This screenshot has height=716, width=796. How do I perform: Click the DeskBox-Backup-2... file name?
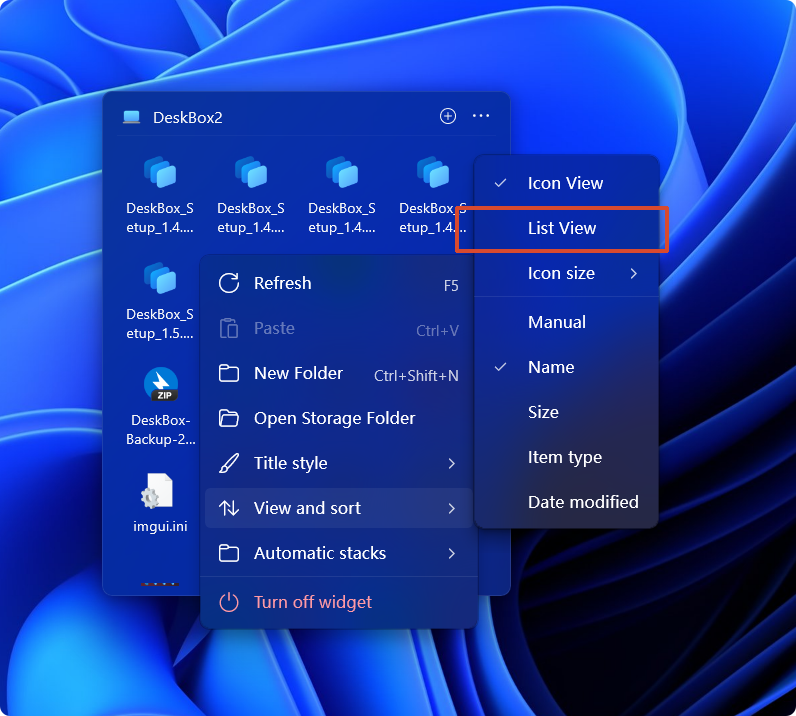coord(160,430)
